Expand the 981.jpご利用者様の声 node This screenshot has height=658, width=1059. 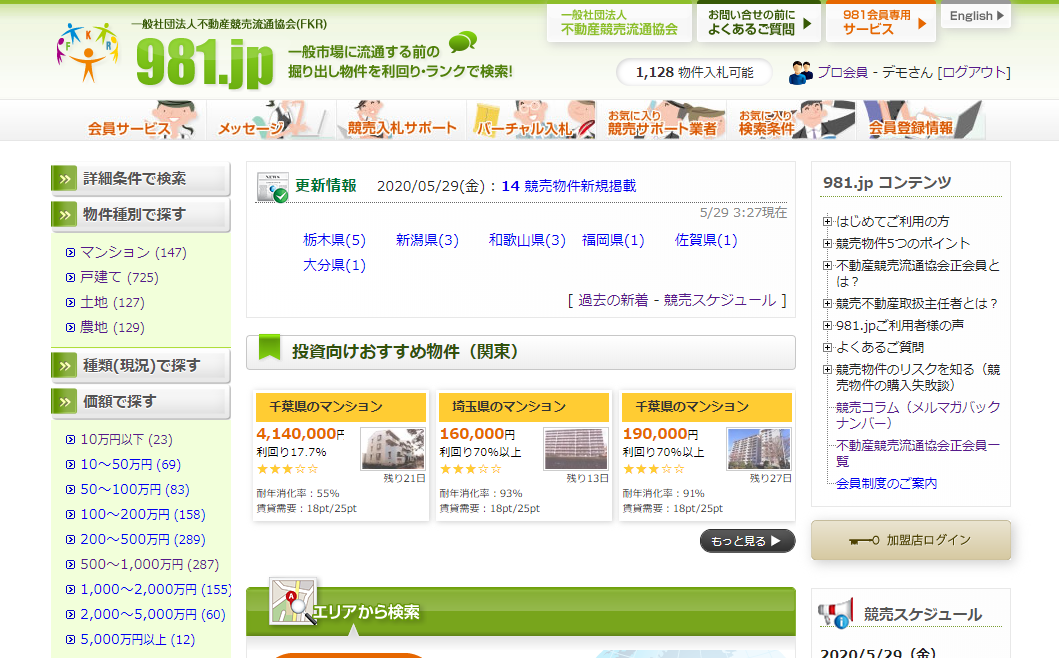pyautogui.click(x=827, y=326)
